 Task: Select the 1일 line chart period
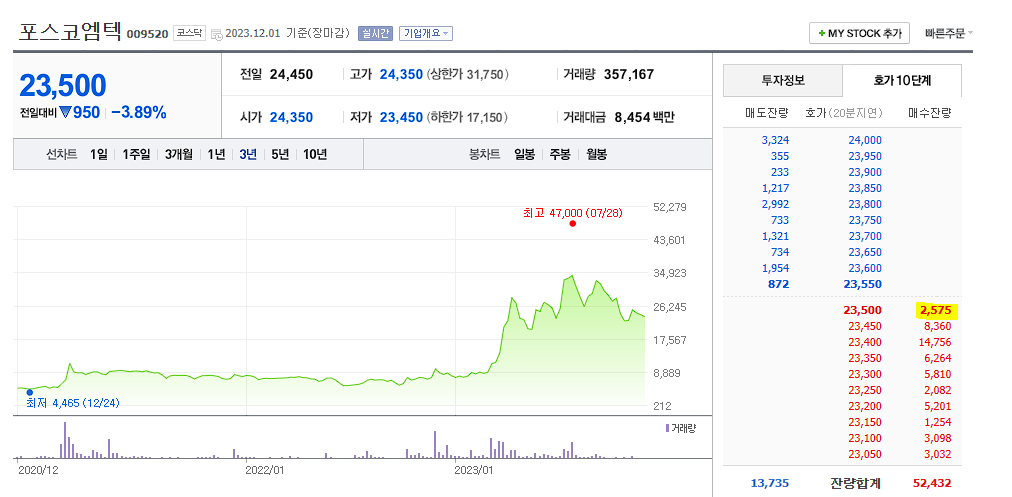pos(99,154)
